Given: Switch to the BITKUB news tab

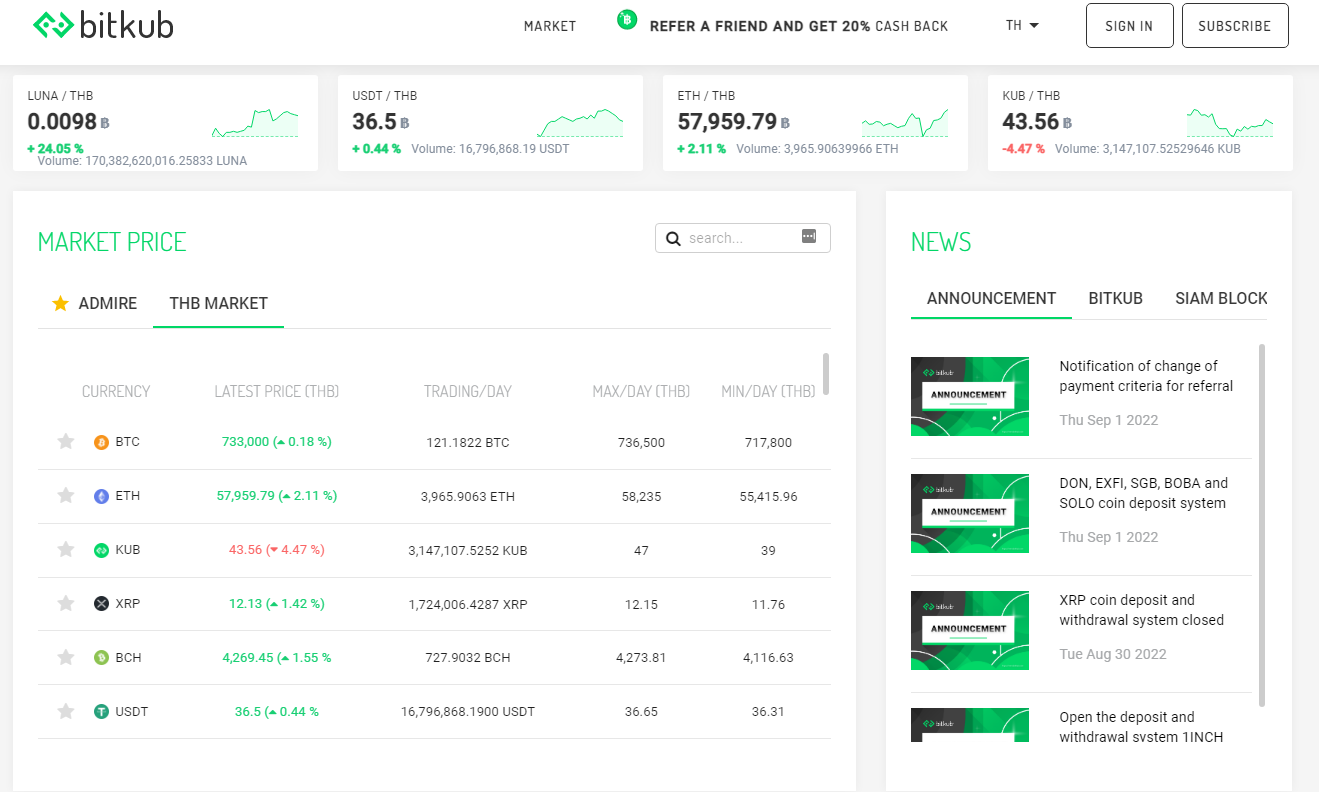Looking at the screenshot, I should click(1115, 298).
